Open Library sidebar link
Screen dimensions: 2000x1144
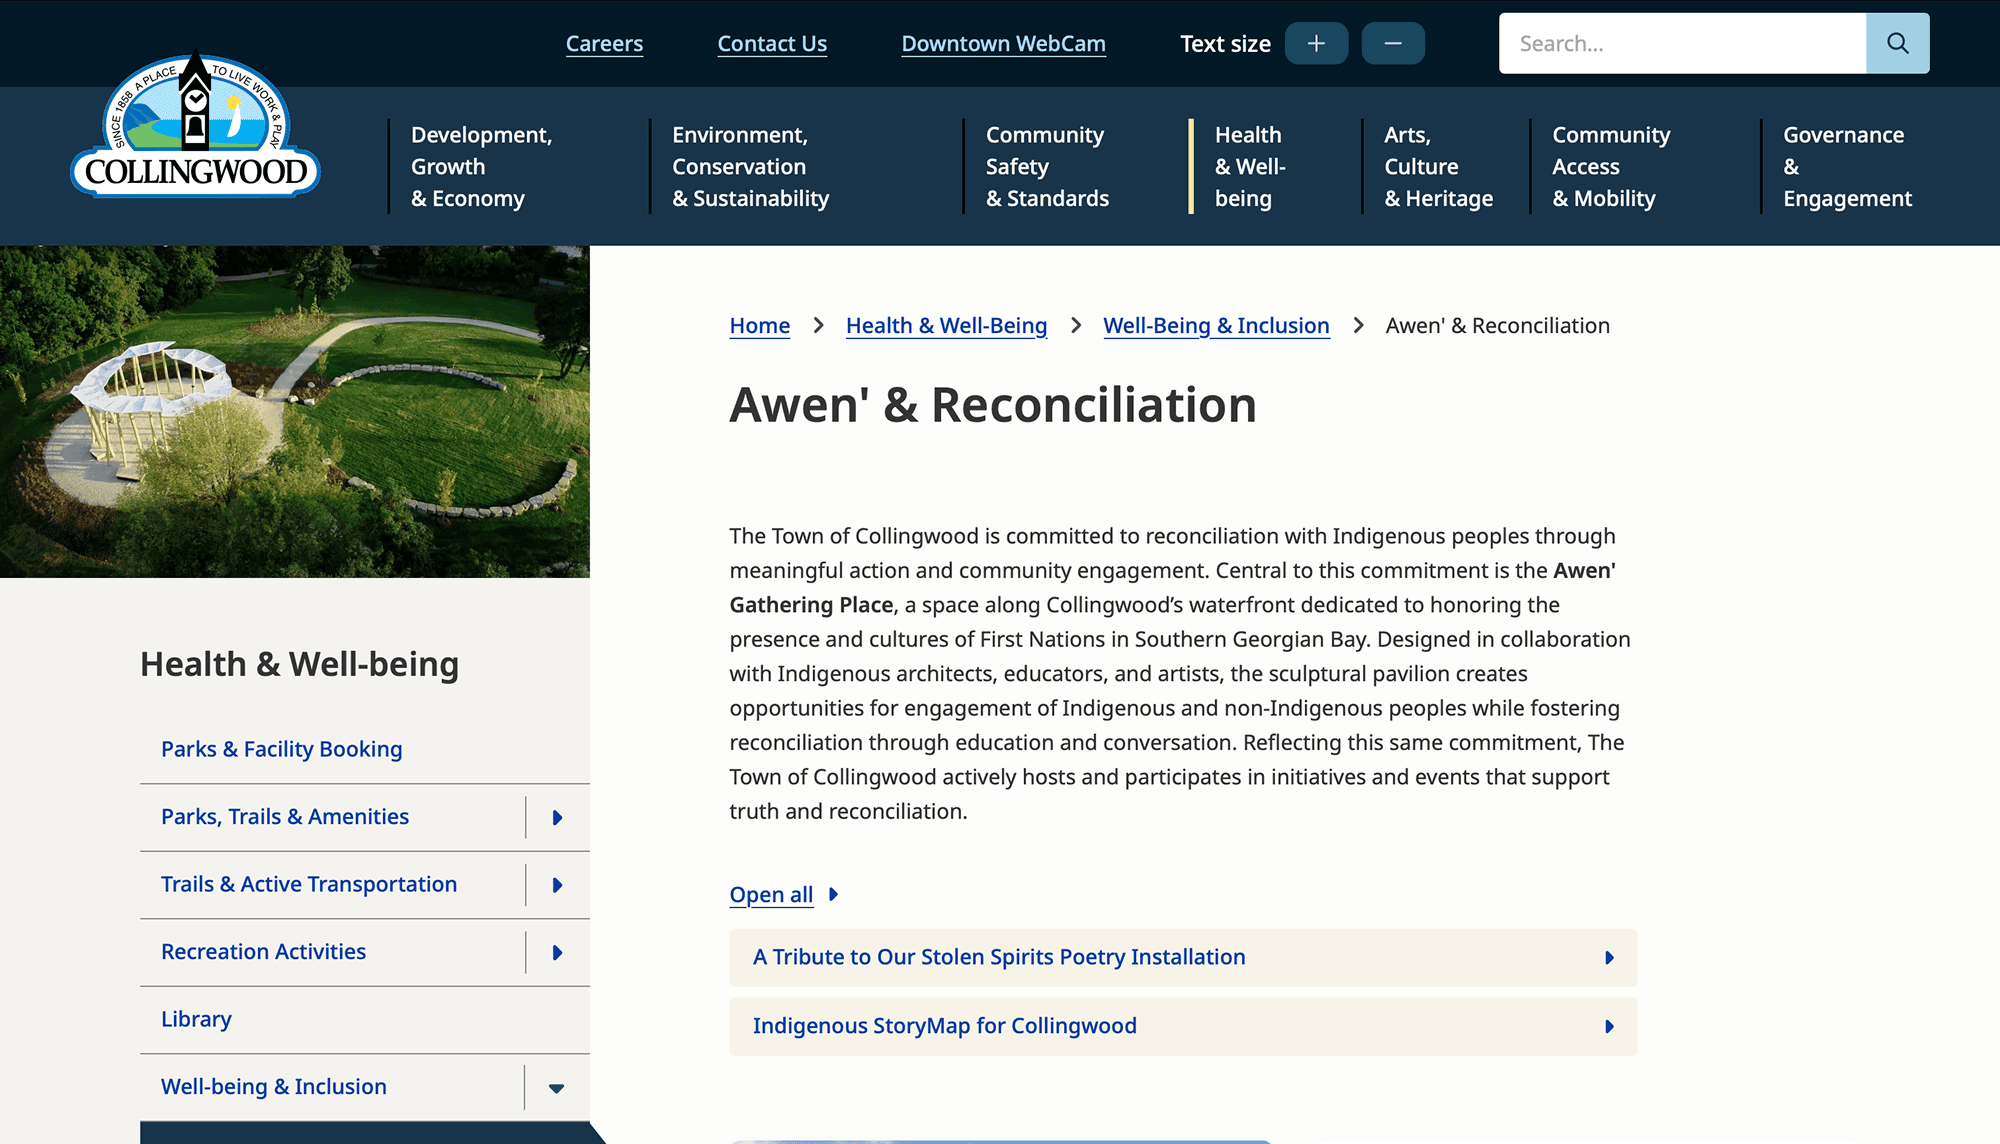pos(196,1019)
